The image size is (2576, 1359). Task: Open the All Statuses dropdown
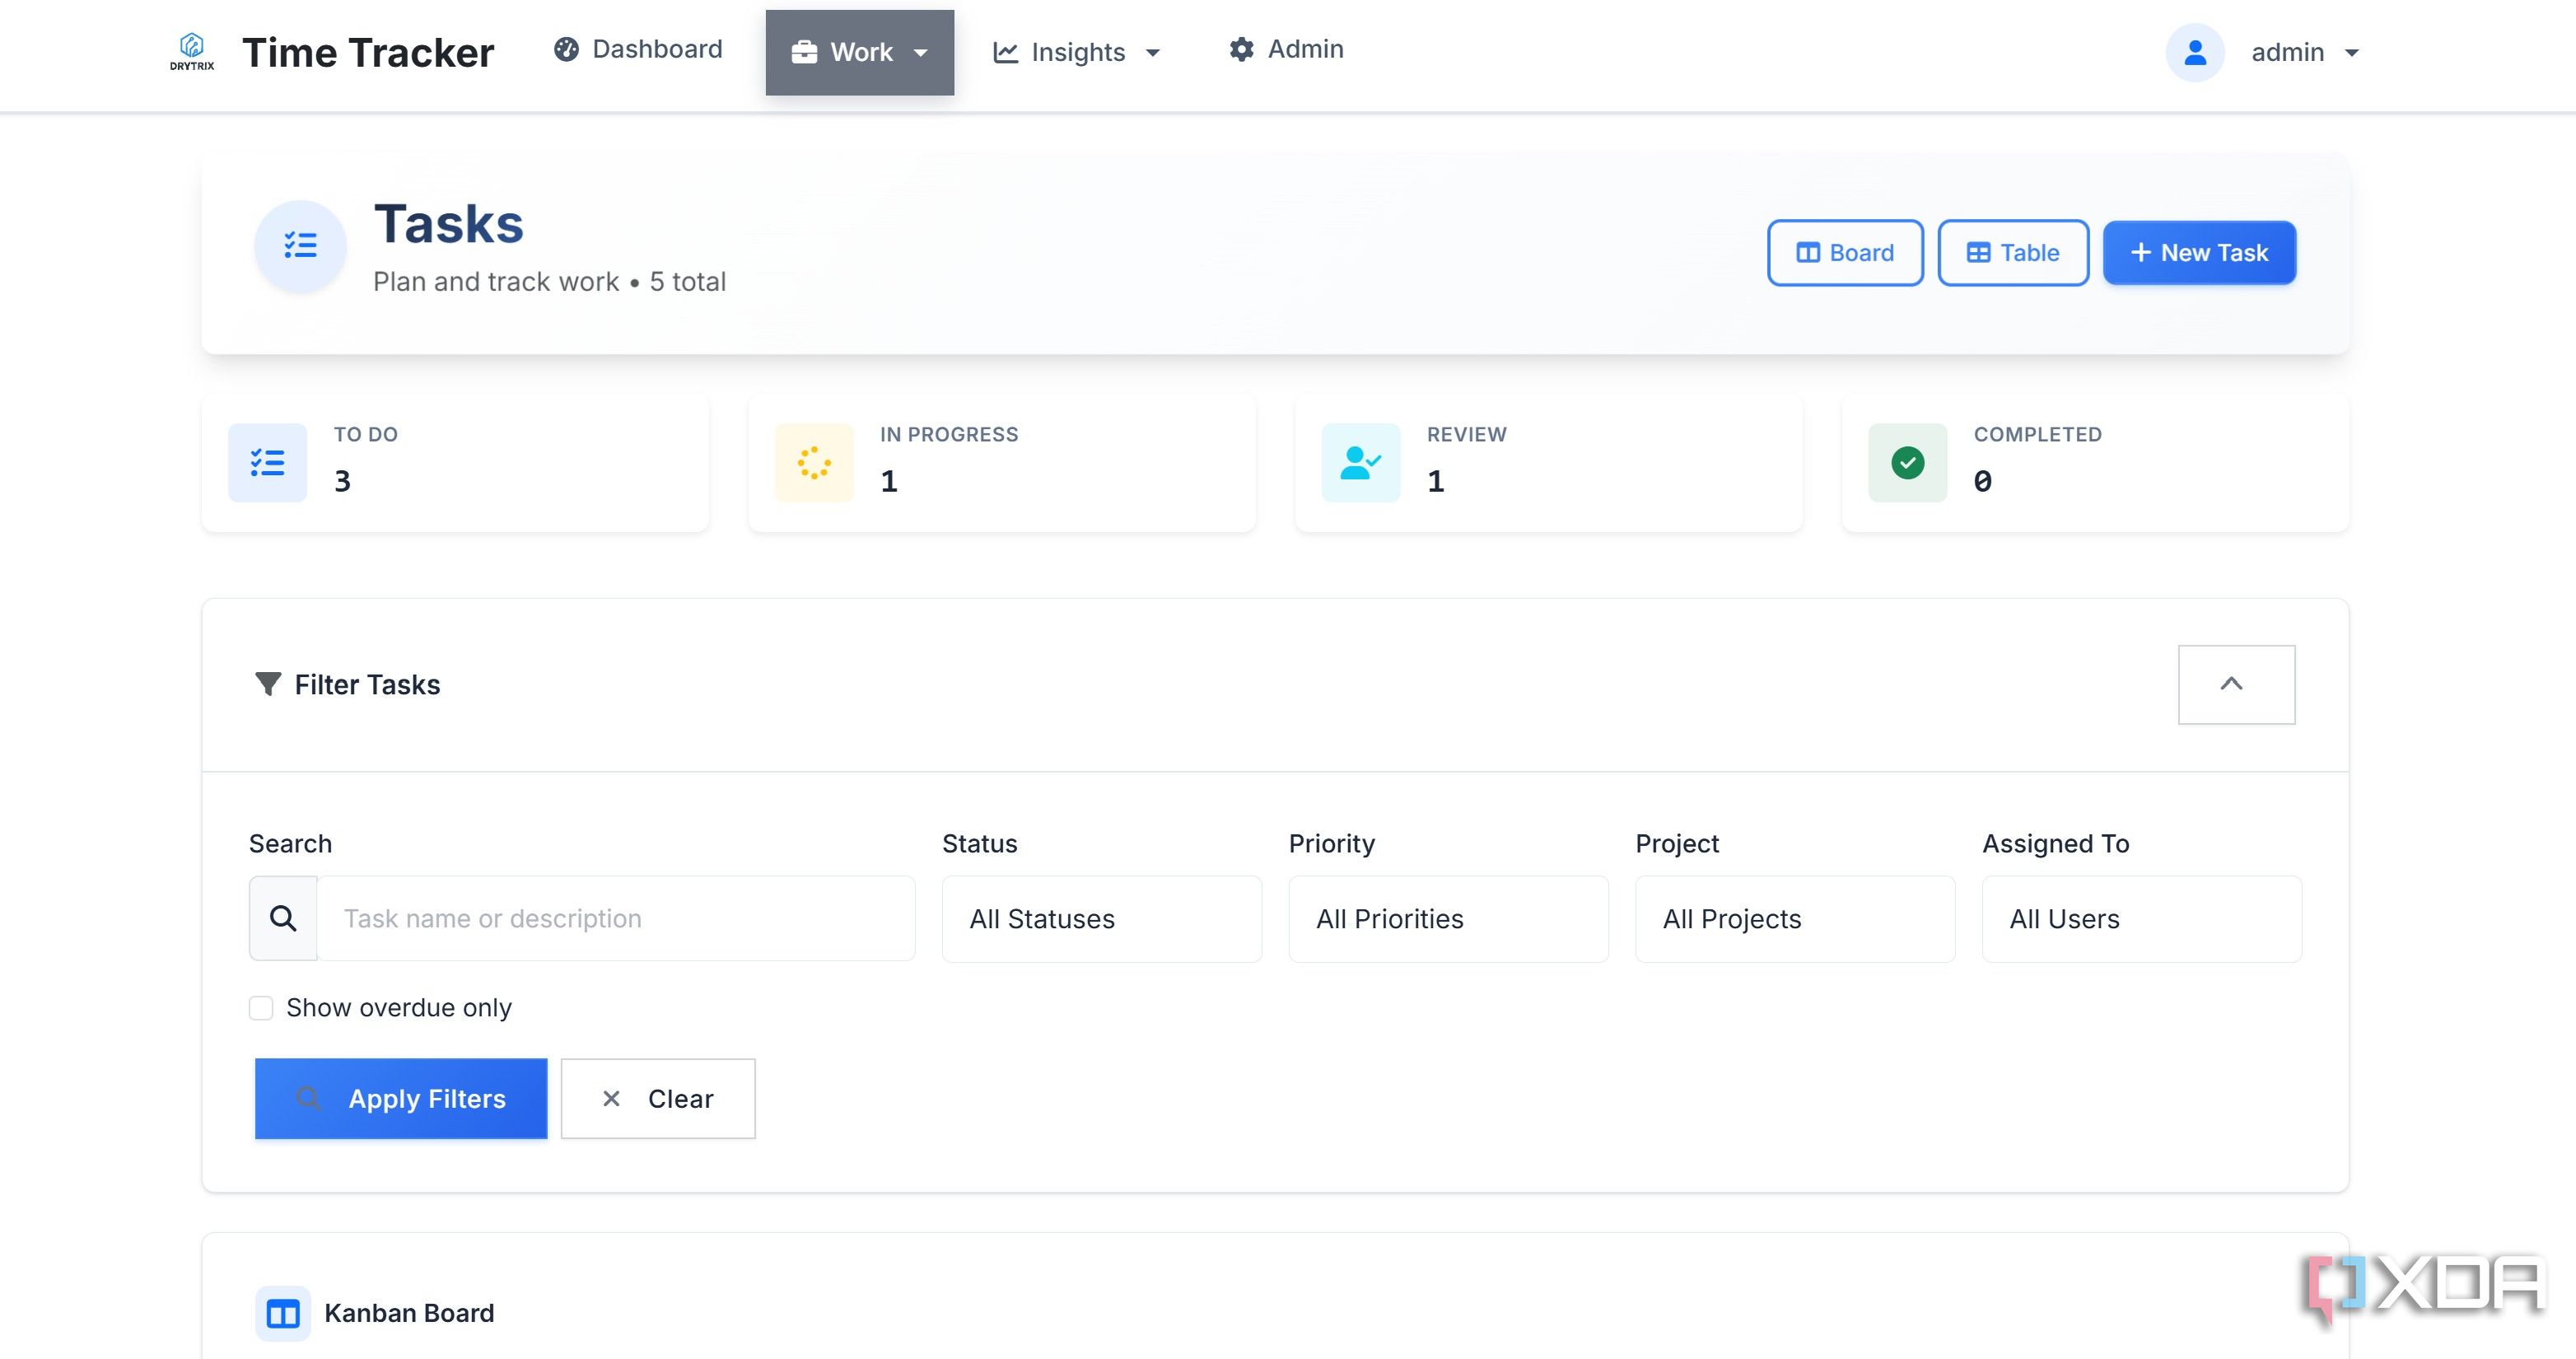tap(1101, 919)
